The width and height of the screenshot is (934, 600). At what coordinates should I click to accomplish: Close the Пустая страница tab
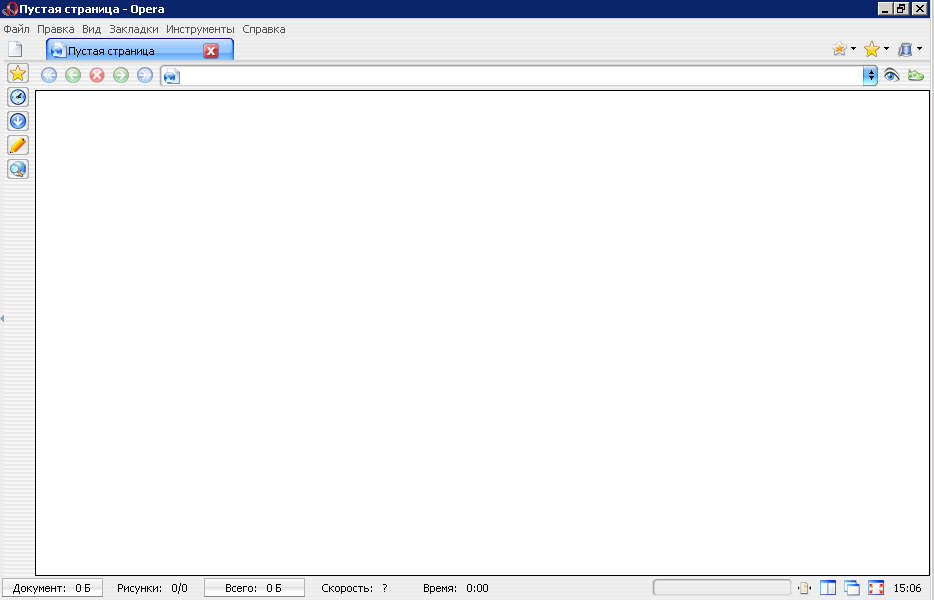[211, 51]
